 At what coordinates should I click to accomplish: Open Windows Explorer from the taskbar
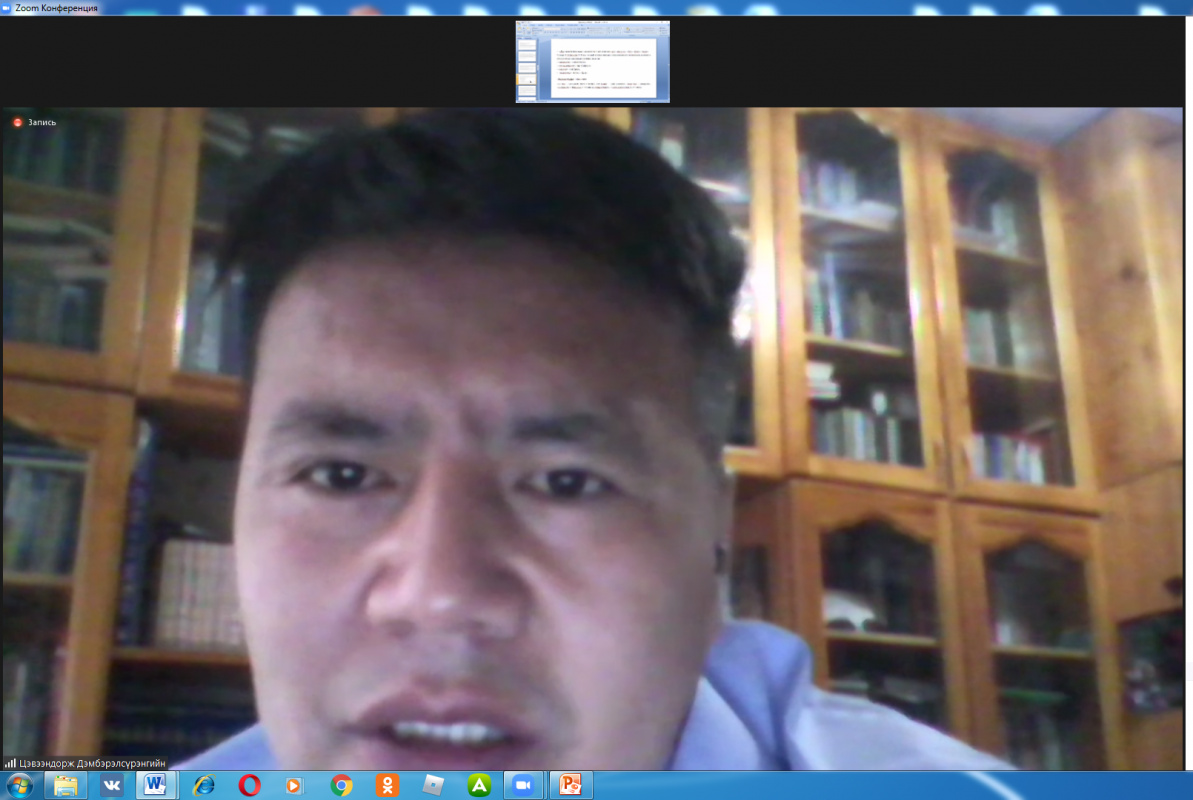(x=66, y=786)
